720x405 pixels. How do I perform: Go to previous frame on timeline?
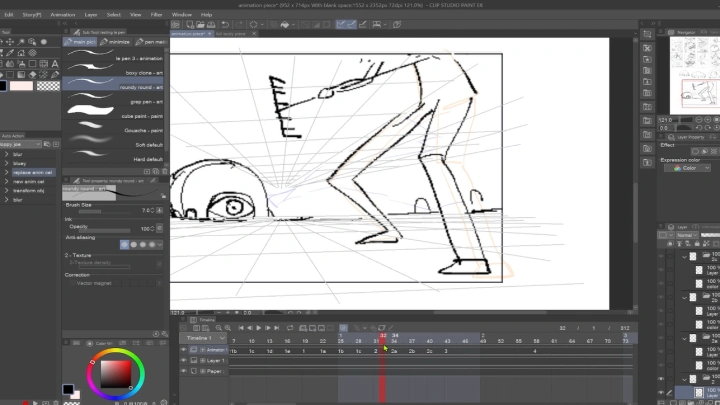250,328
